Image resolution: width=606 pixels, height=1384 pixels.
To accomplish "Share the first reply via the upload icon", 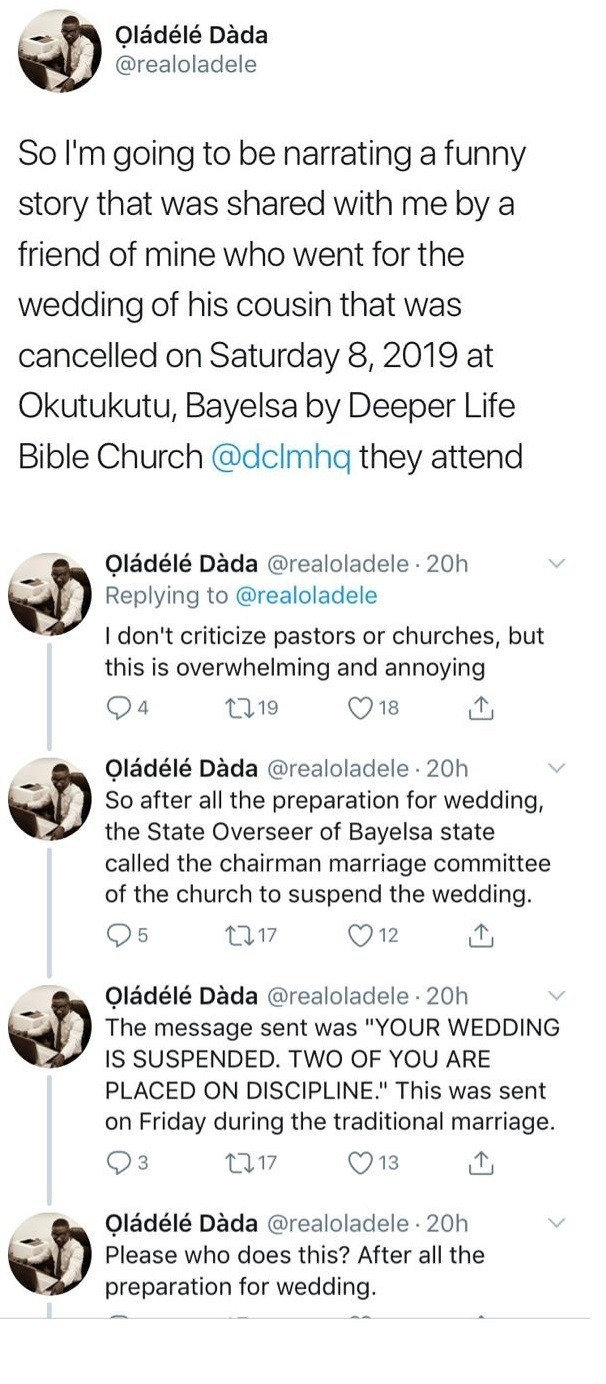I will tap(482, 707).
